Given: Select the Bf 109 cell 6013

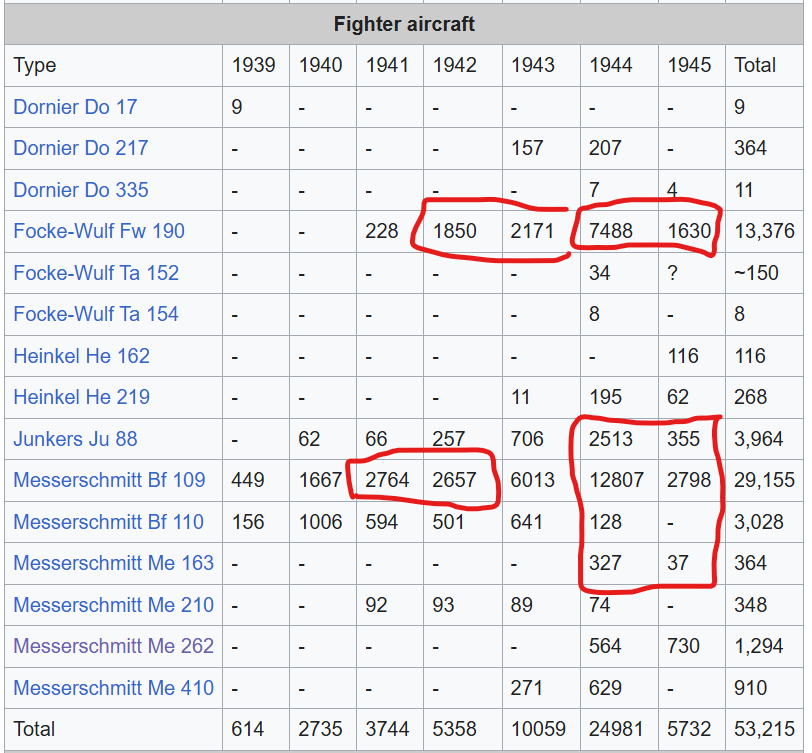Looking at the screenshot, I should click(541, 480).
